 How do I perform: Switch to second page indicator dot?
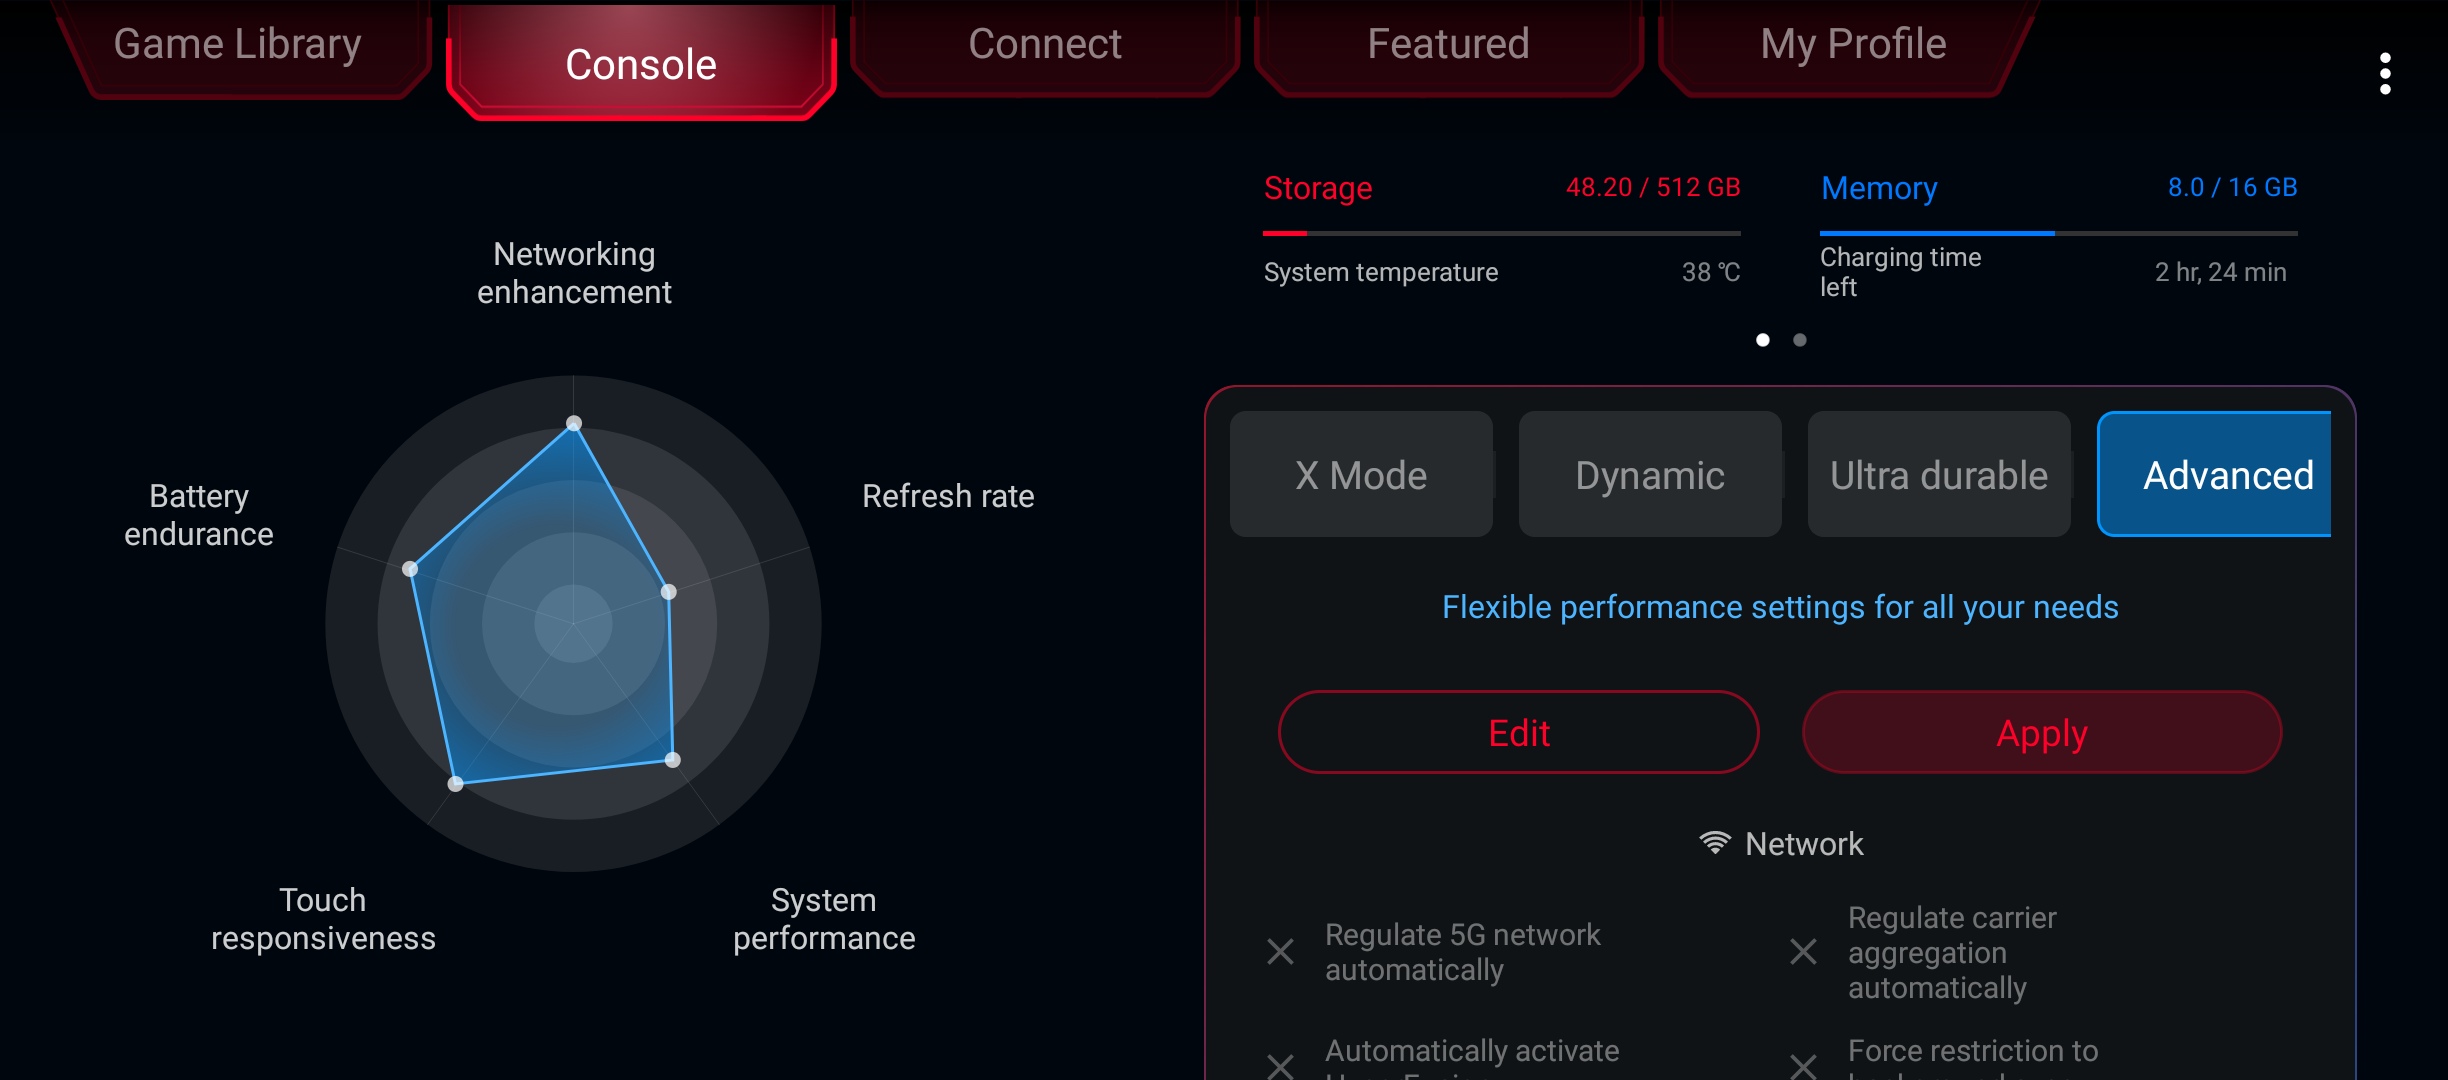(1800, 340)
